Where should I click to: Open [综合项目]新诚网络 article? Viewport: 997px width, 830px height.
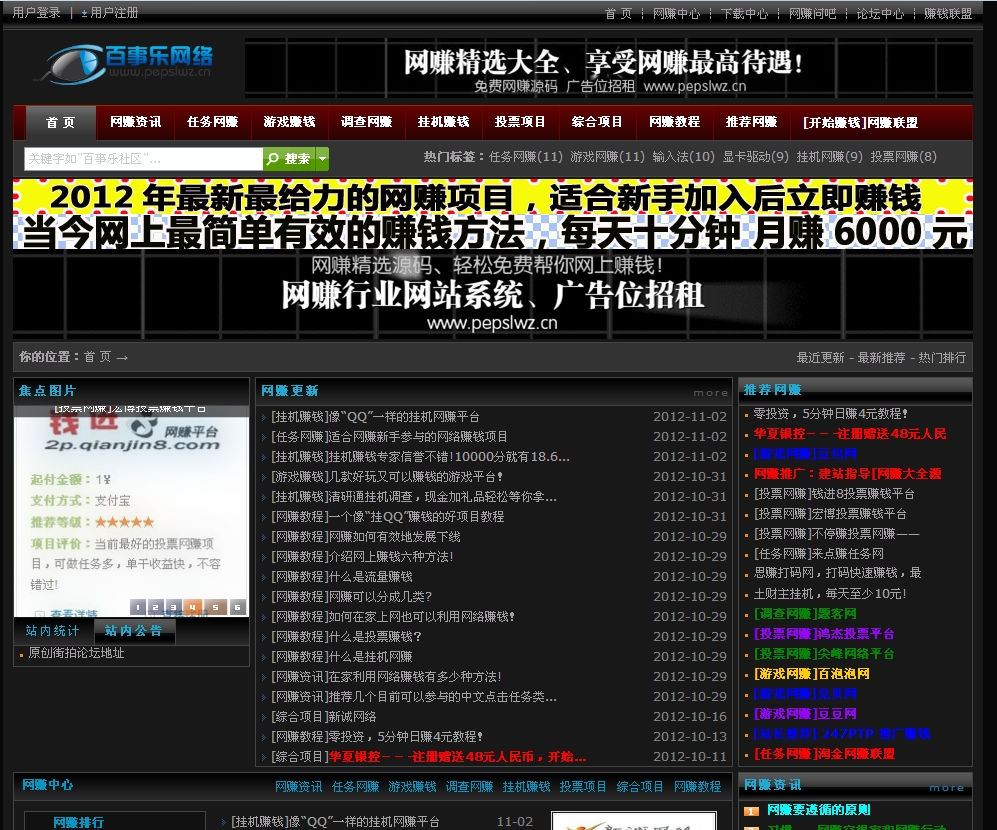324,717
